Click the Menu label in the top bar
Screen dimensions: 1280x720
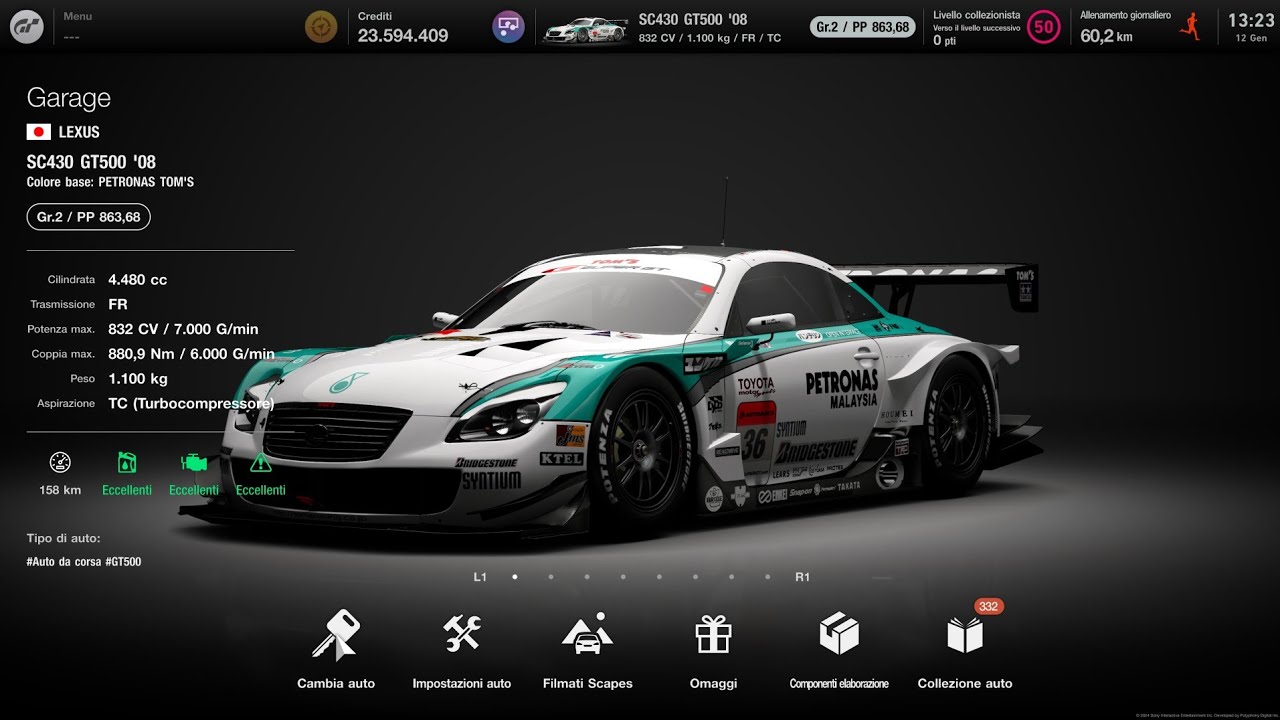[x=77, y=16]
